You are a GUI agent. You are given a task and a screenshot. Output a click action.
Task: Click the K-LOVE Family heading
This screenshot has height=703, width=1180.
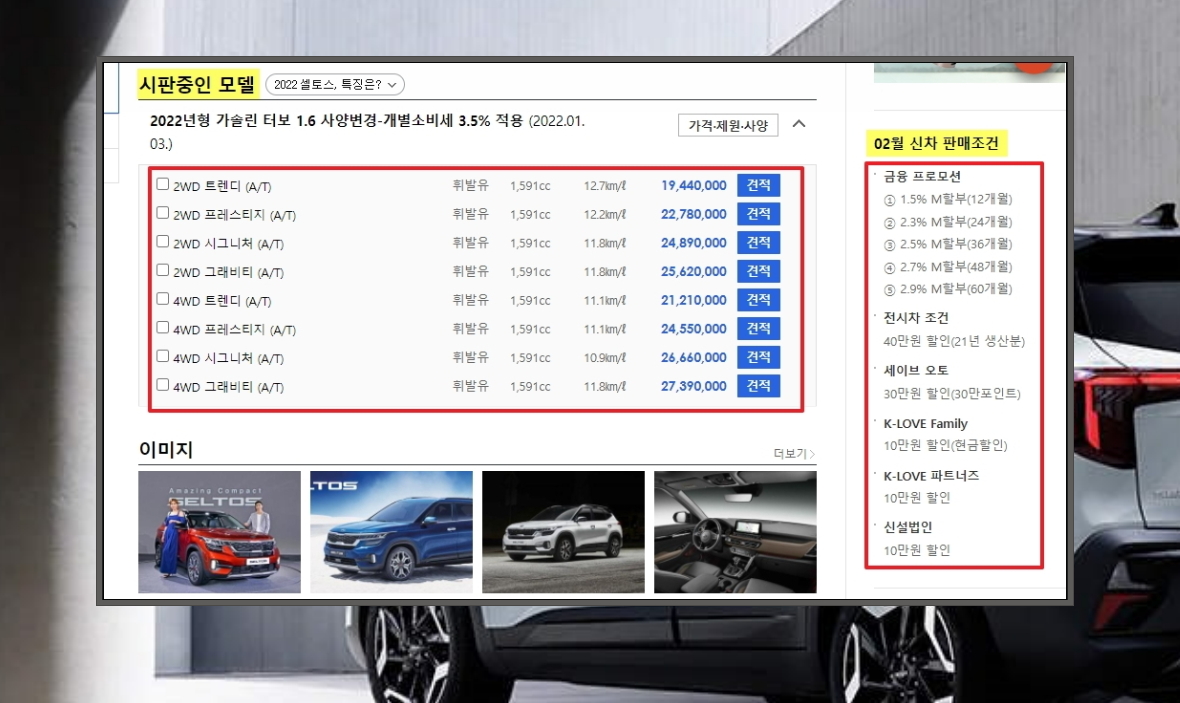pos(926,423)
